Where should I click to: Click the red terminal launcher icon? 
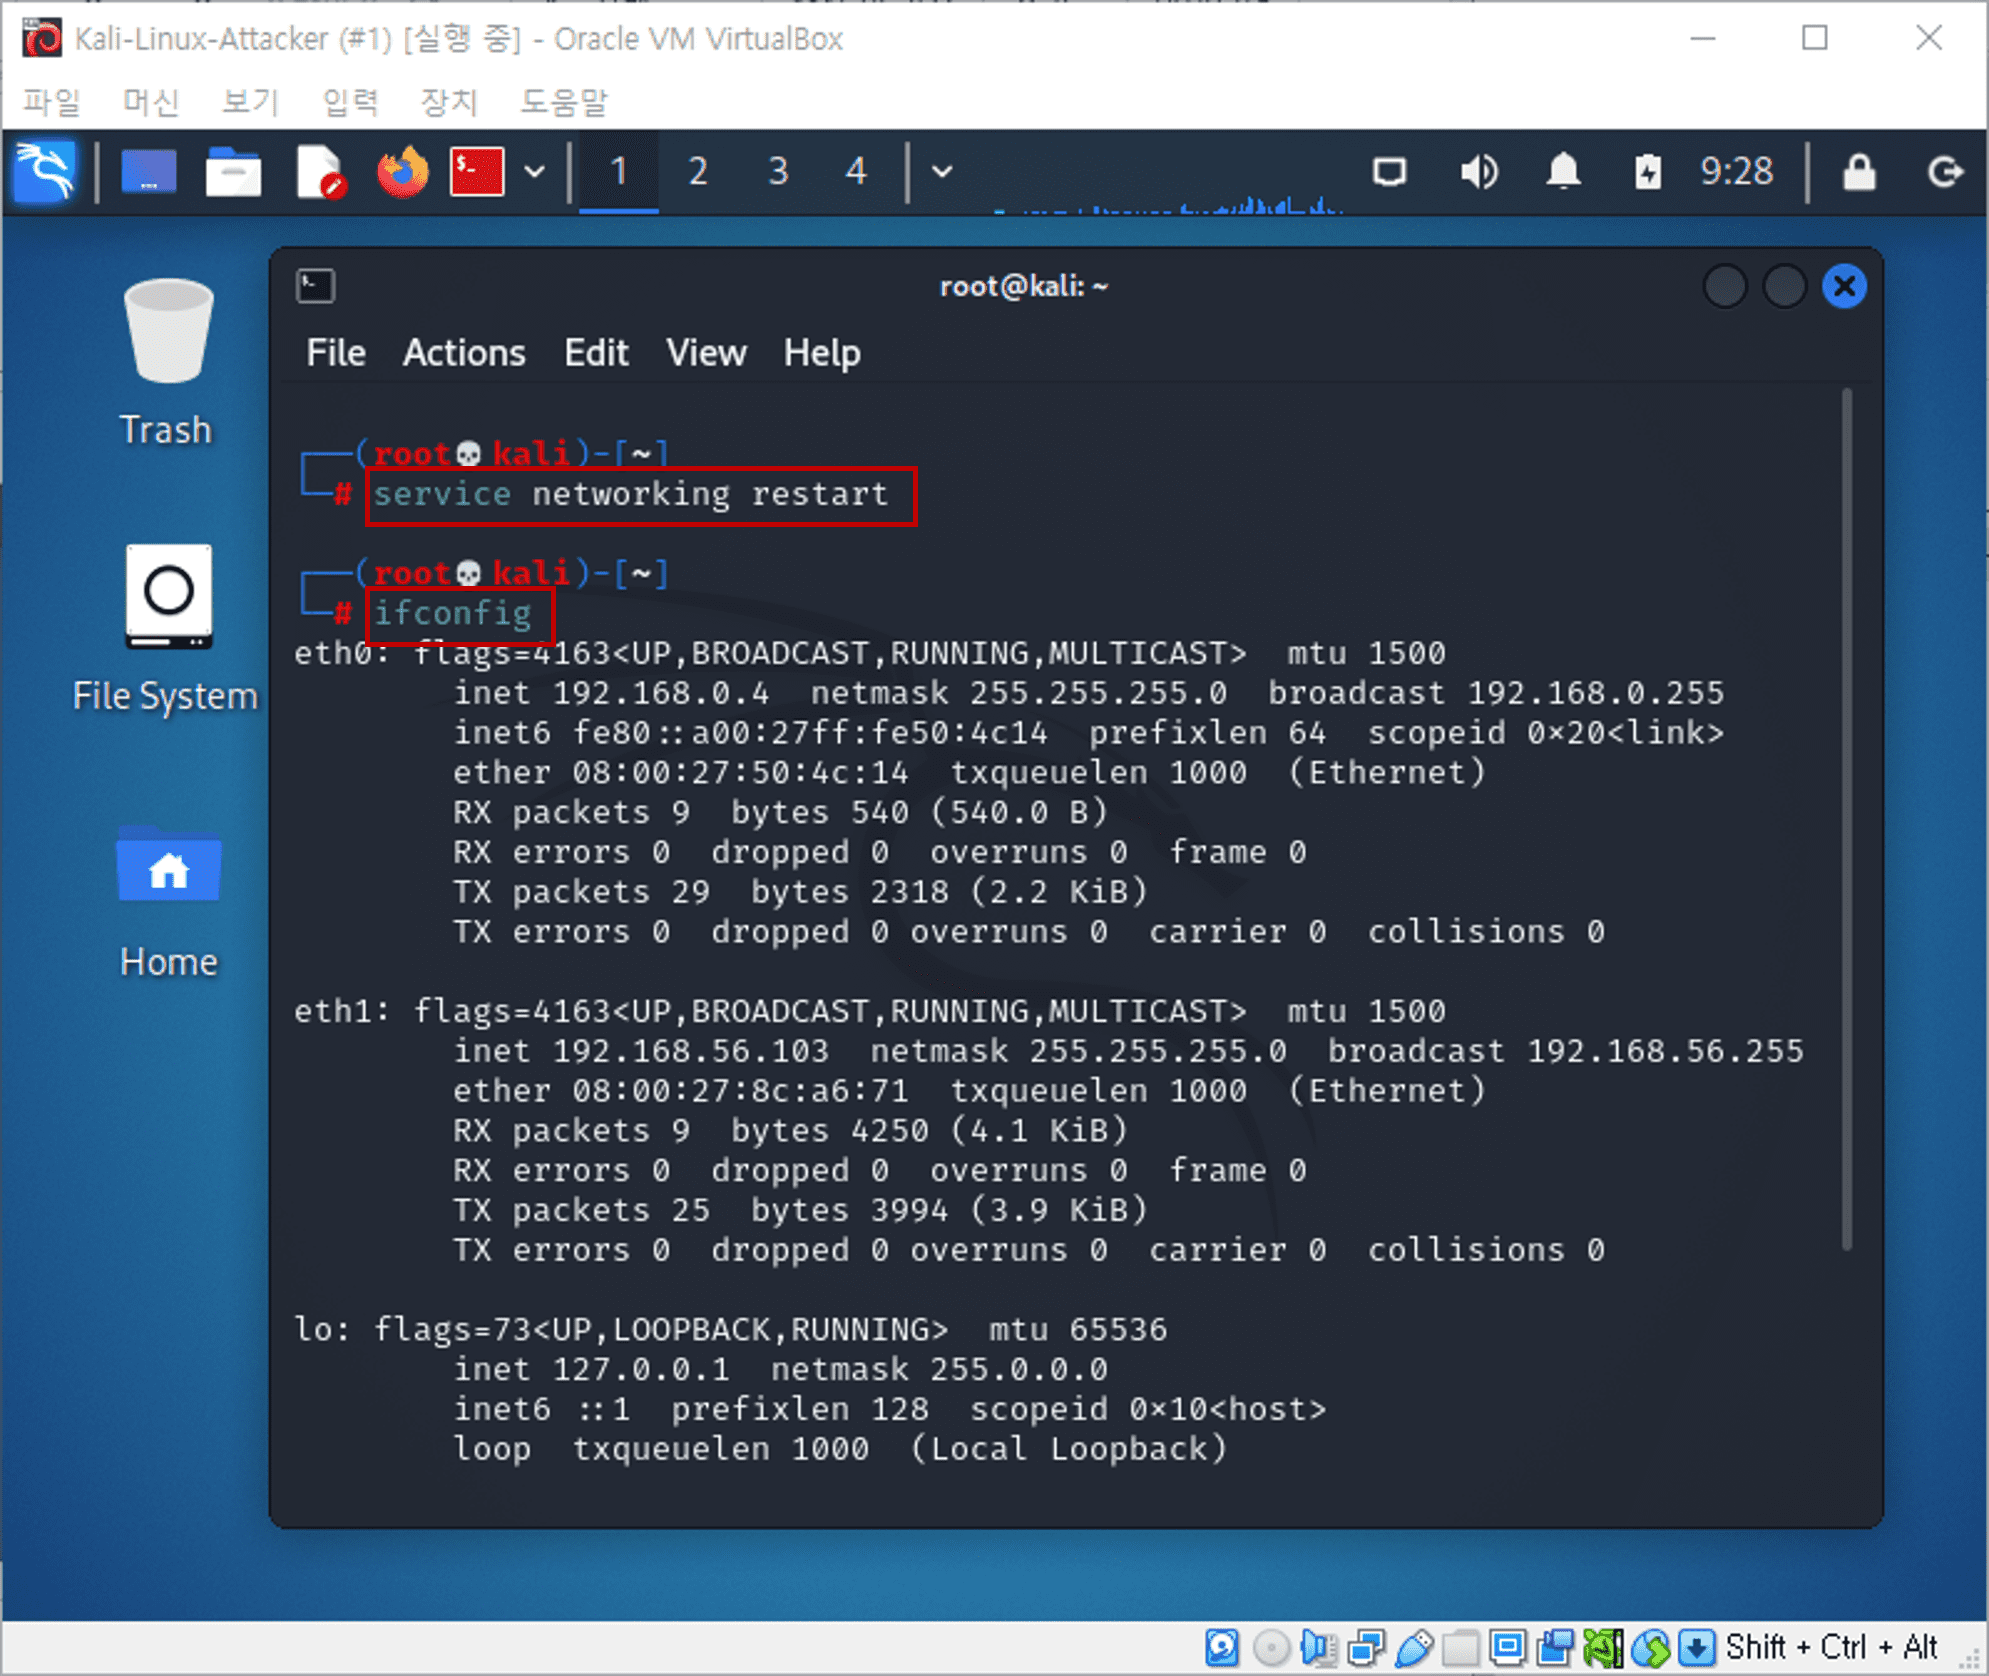tap(476, 171)
